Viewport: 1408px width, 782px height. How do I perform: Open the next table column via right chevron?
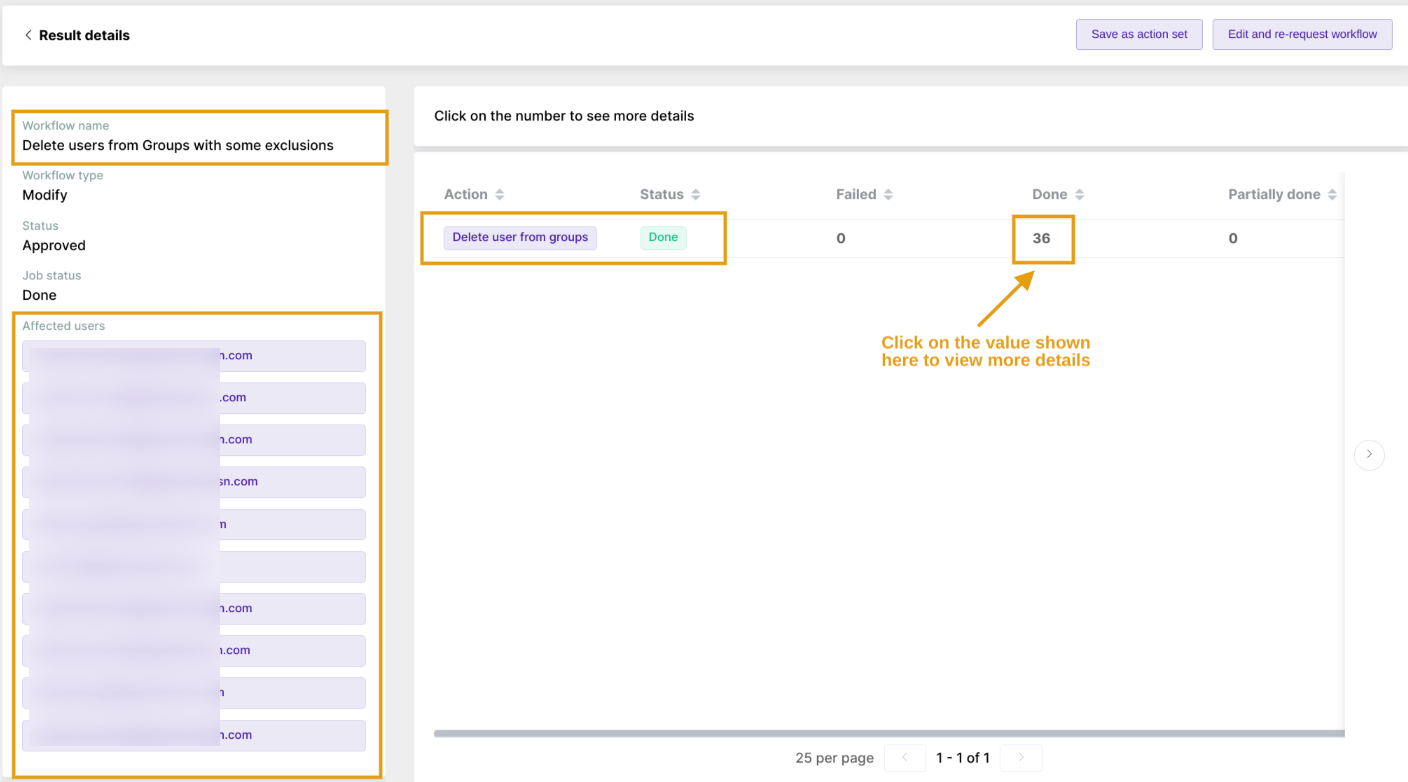[x=1369, y=454]
